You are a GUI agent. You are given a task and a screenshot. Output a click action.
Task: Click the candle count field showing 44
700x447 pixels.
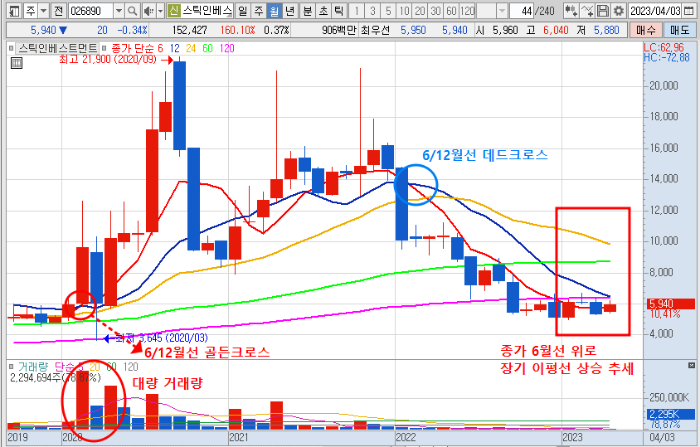522,11
